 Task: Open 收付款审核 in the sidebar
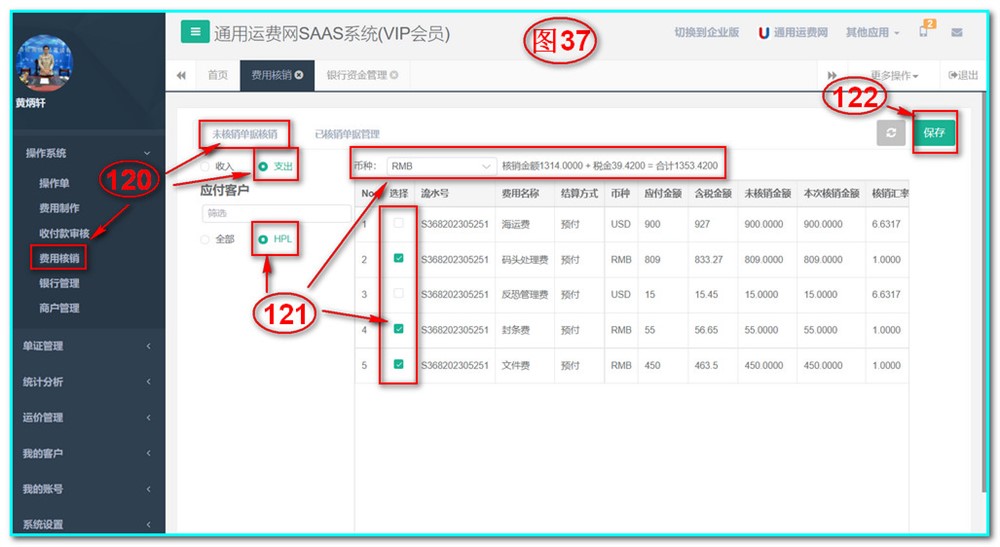click(x=64, y=233)
